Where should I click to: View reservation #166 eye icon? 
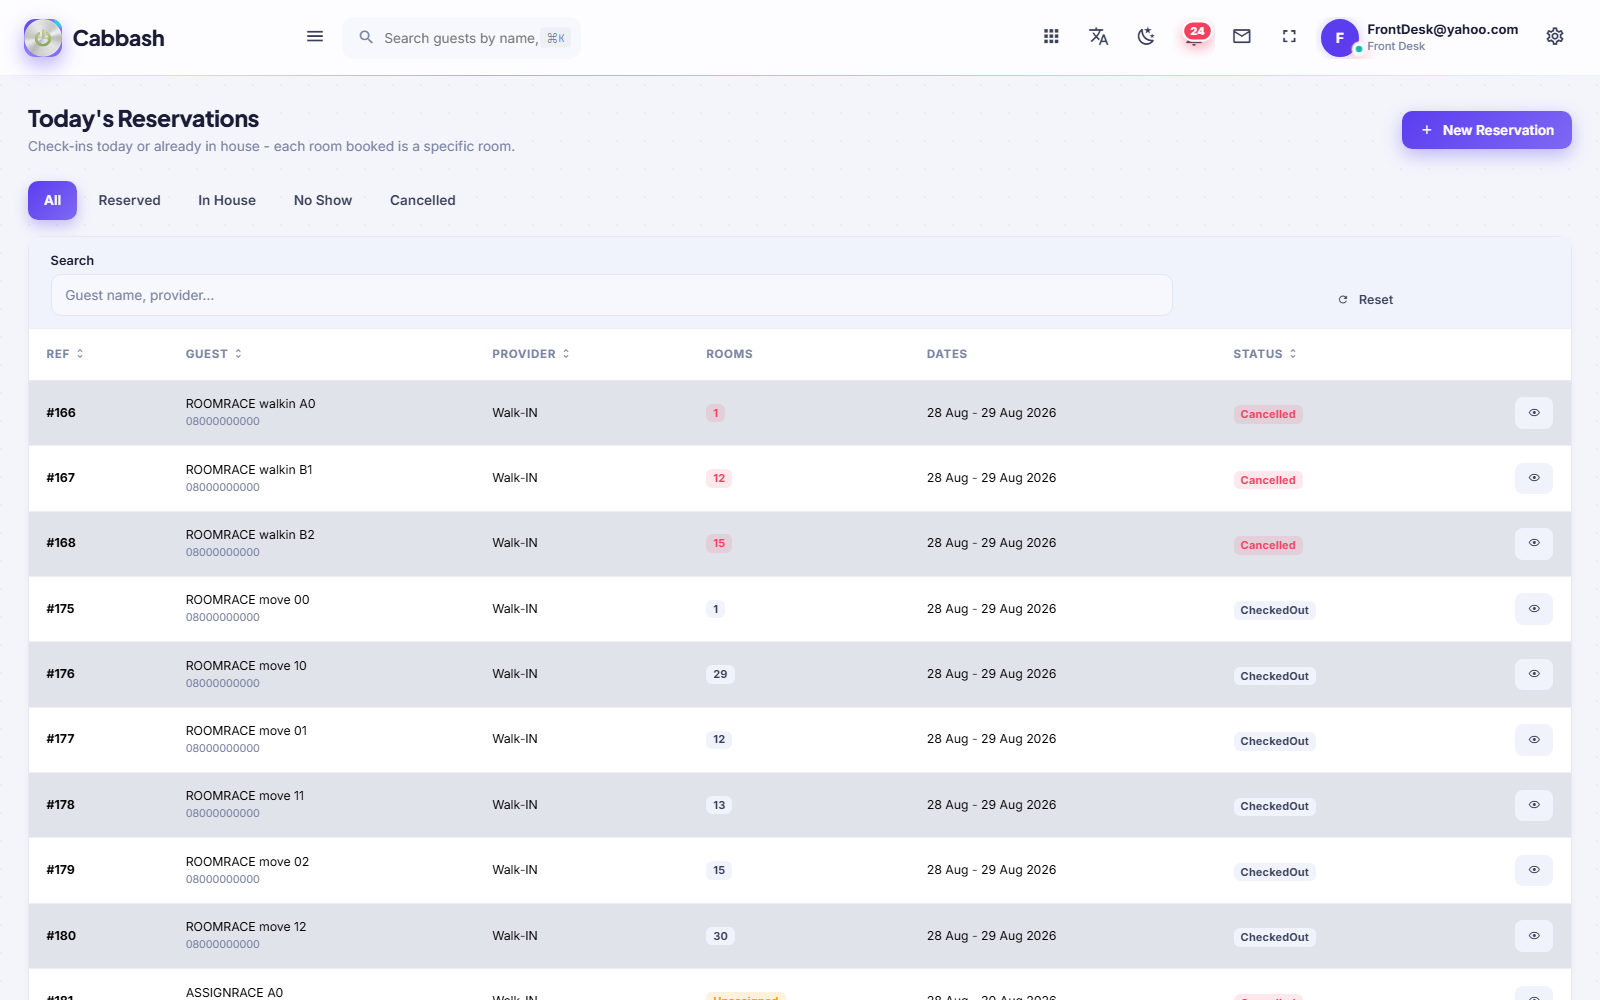(1534, 413)
